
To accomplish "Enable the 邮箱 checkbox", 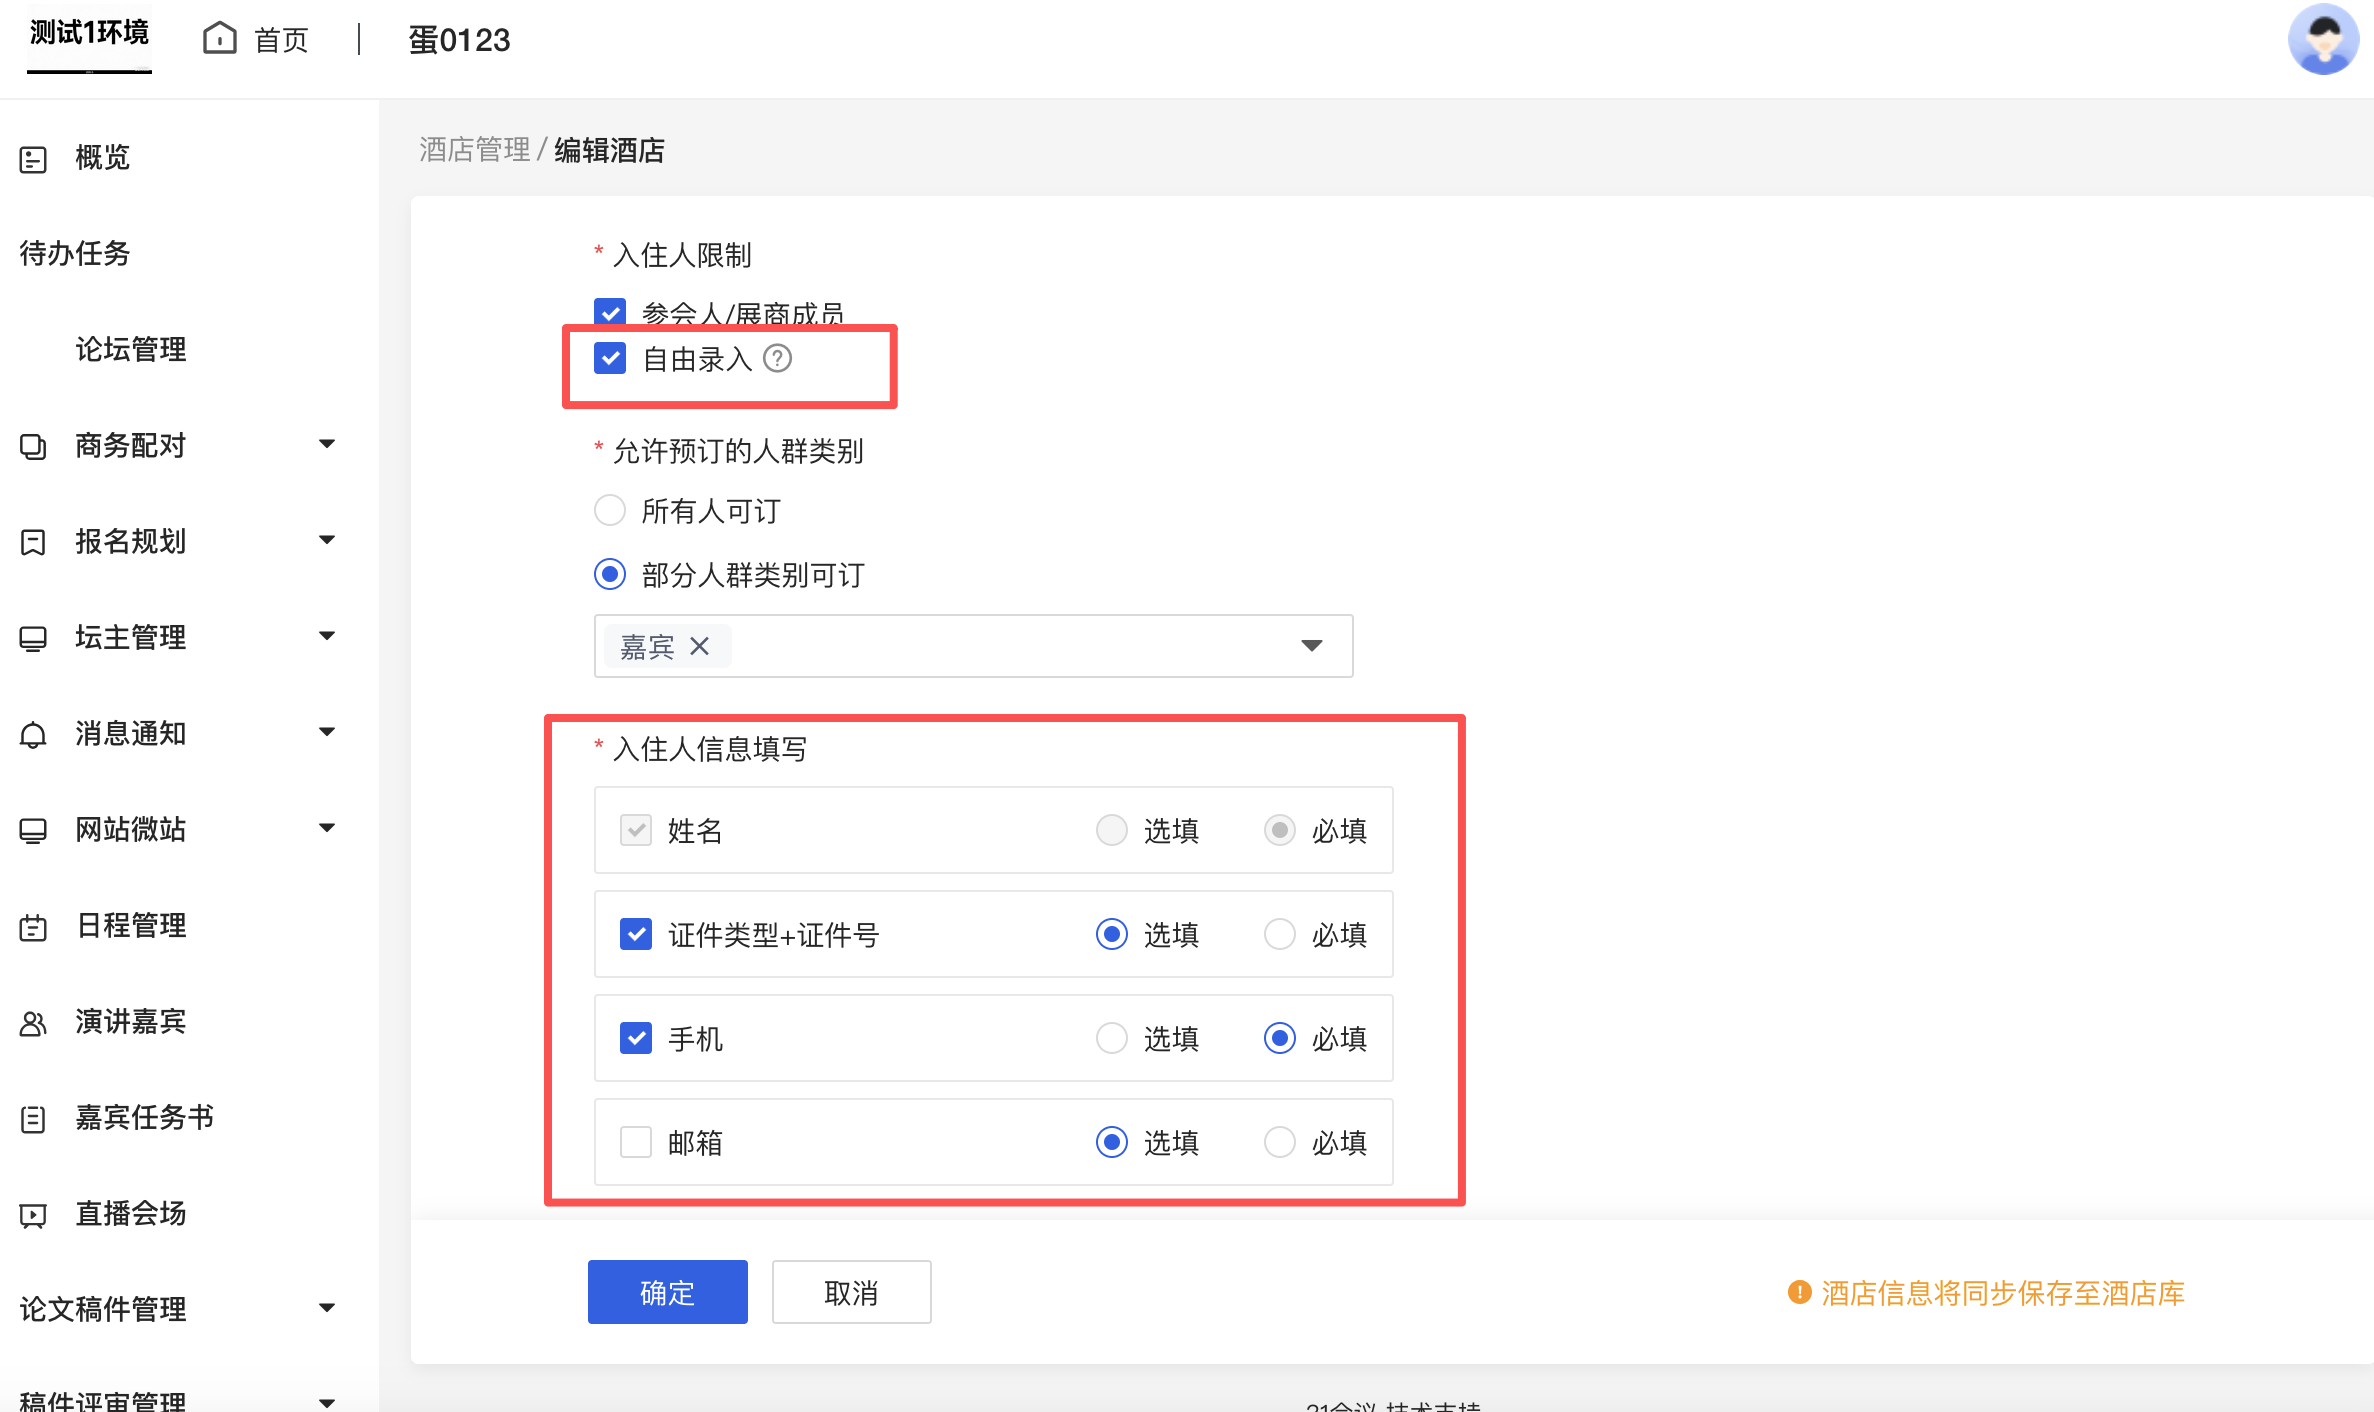I will tap(636, 1142).
